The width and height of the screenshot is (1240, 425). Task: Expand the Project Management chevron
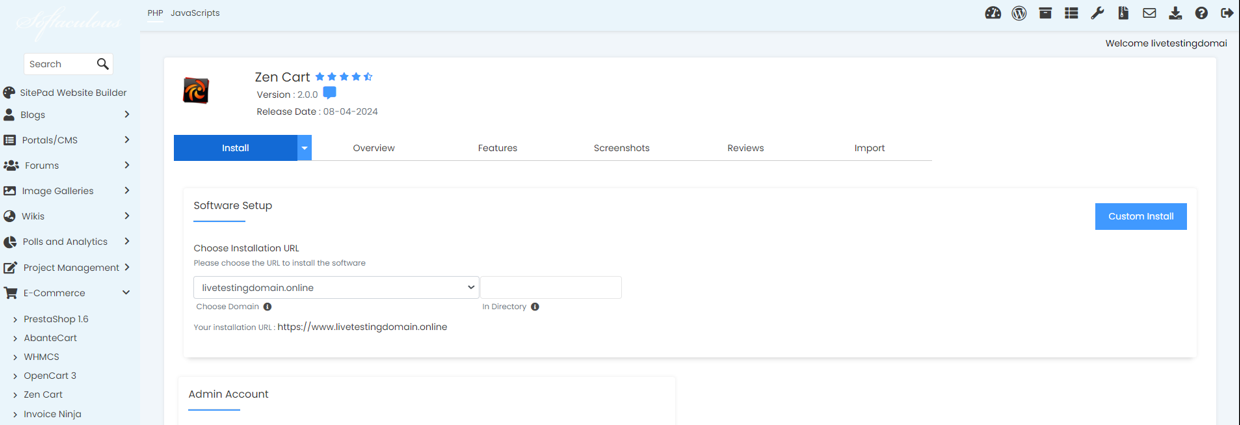pos(127,267)
